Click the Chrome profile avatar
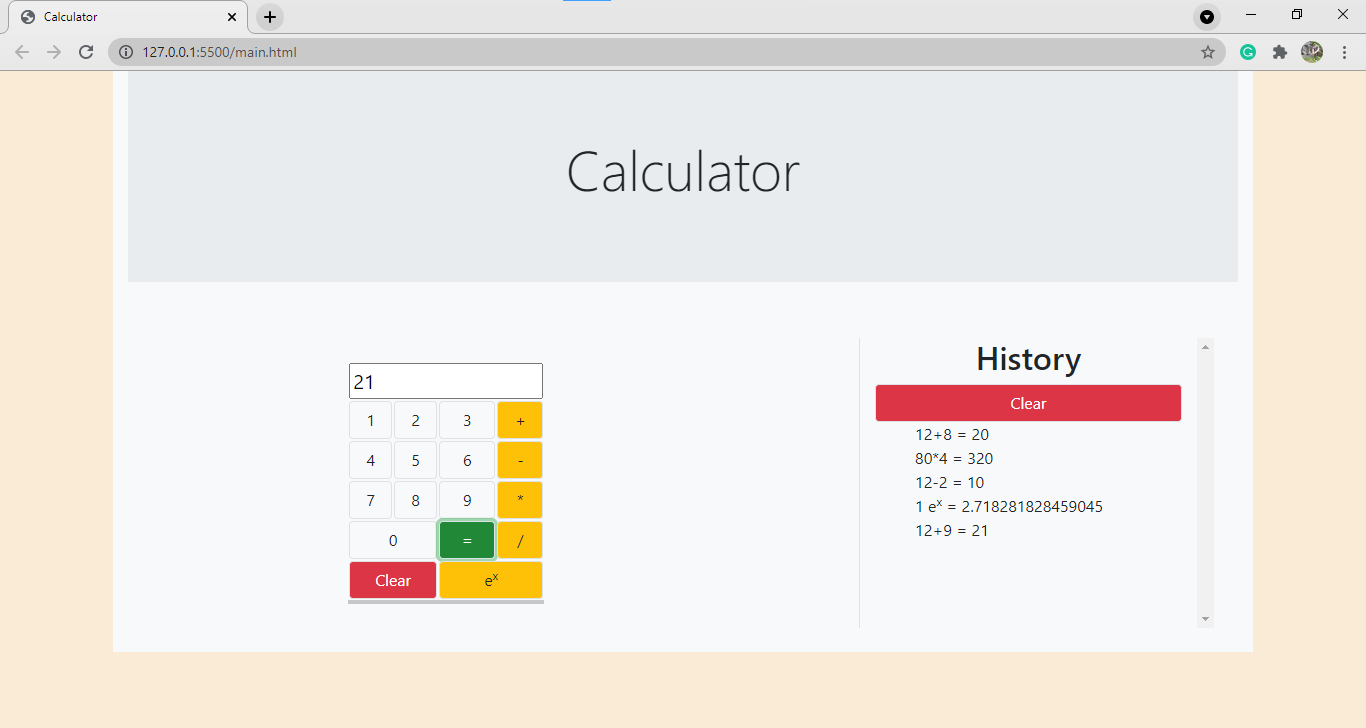1366x728 pixels. pos(1311,52)
